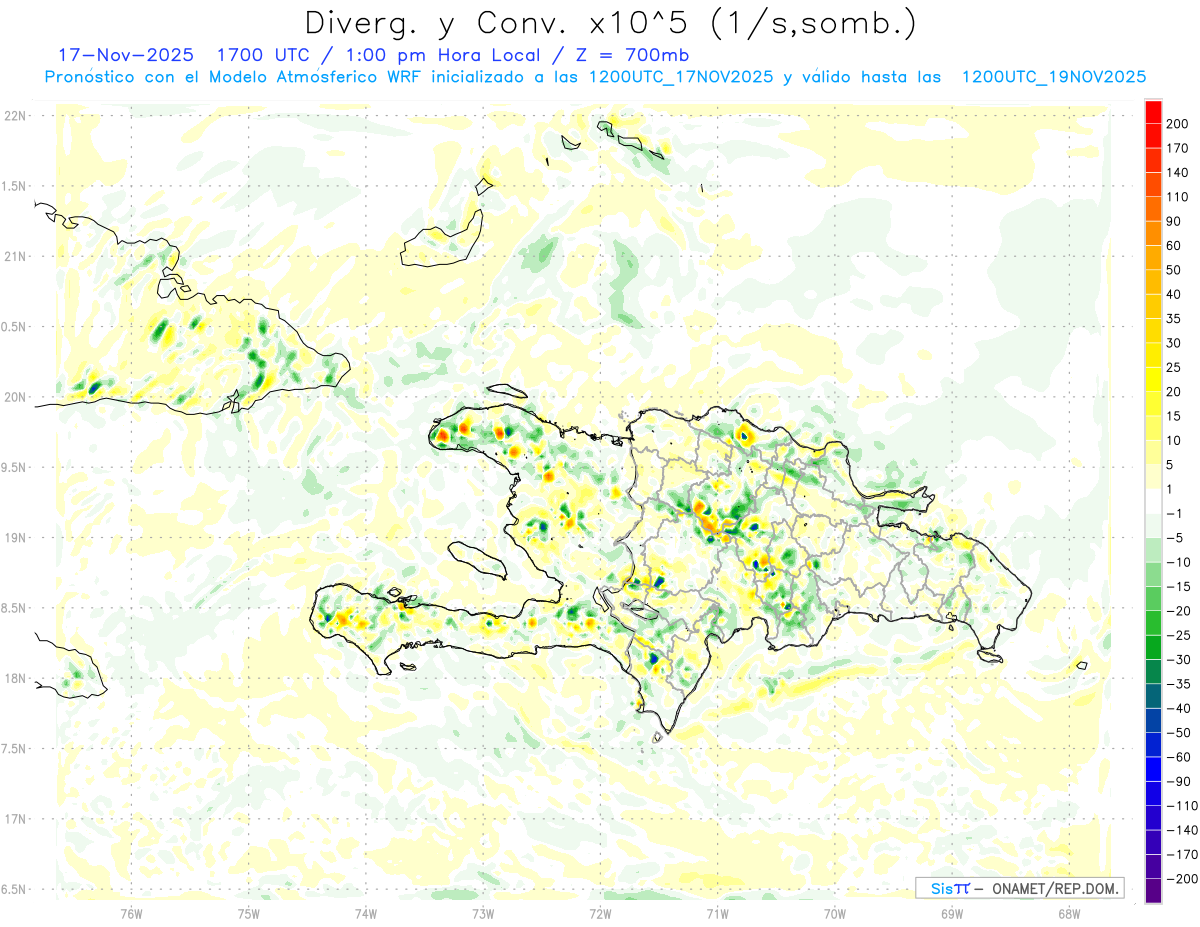Image resolution: width=1200 pixels, height=927 pixels.
Task: Click the white swatch between 1 and -1
Action: coord(1153,500)
